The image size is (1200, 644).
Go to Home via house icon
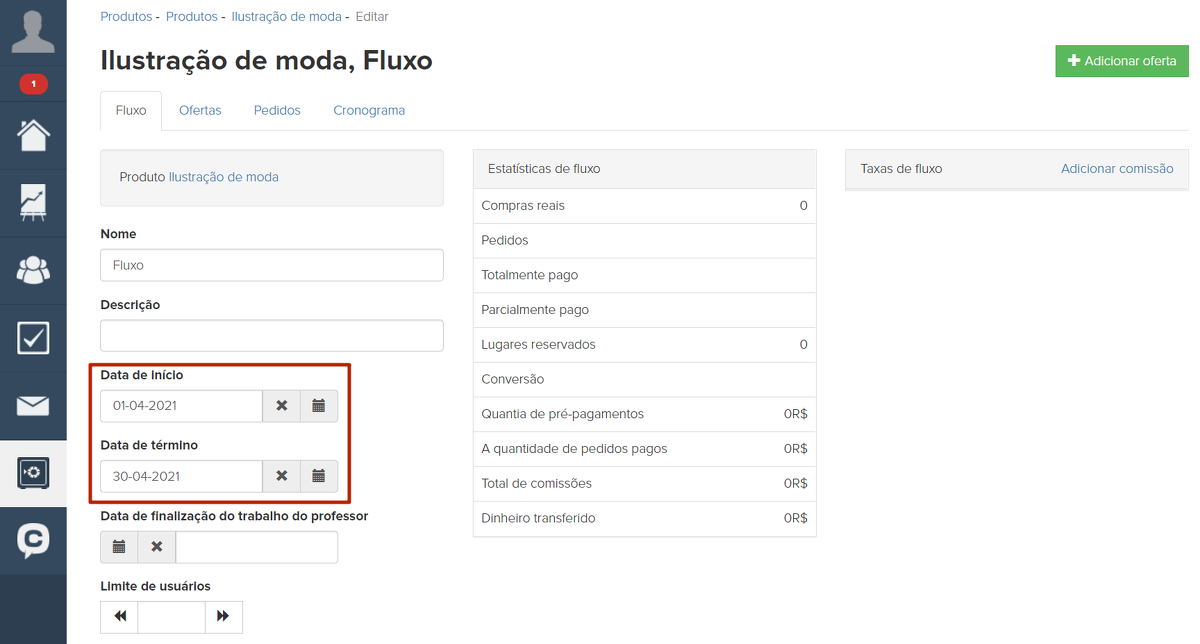(x=33, y=135)
